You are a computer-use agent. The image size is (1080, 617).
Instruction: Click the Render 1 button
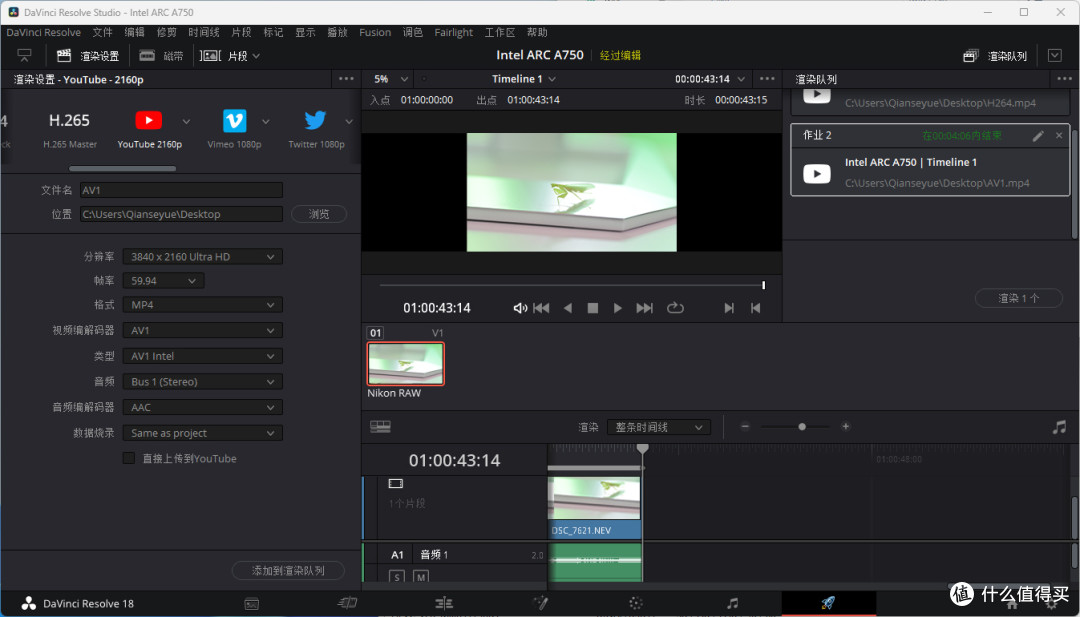(x=1019, y=298)
